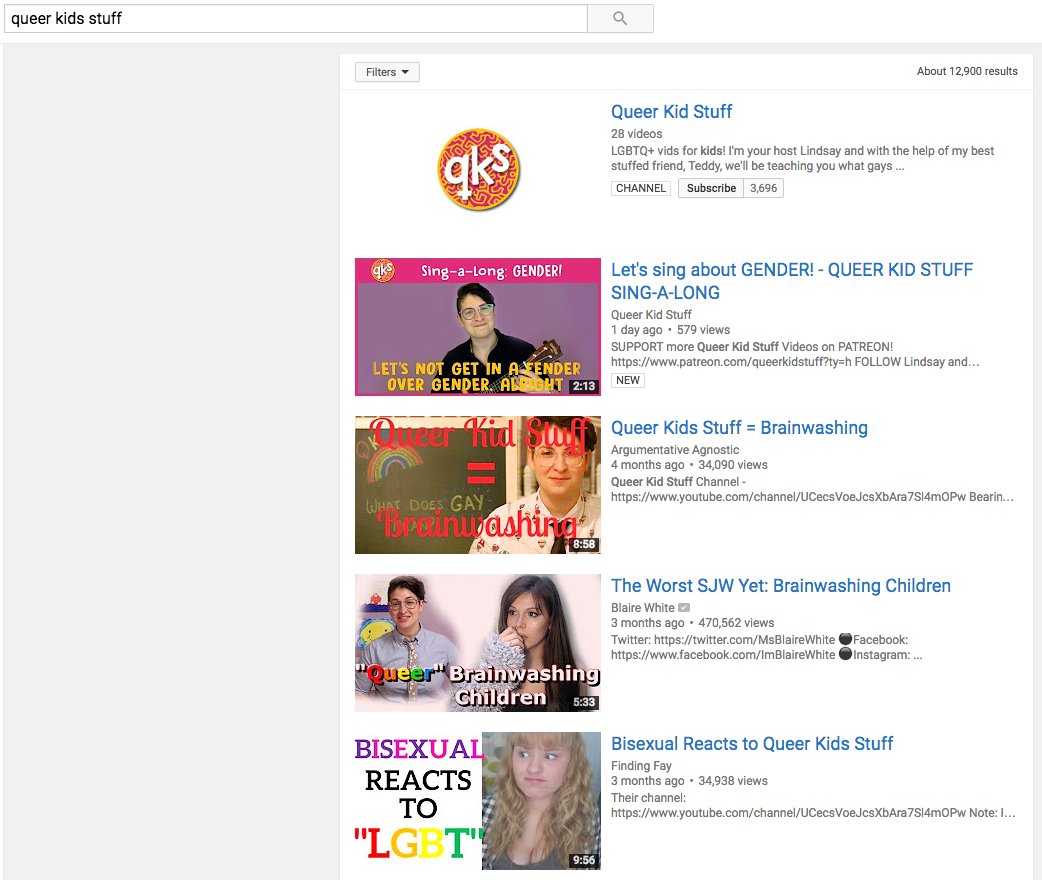Click the 9:56 duration badge on thumbnail

tap(584, 860)
